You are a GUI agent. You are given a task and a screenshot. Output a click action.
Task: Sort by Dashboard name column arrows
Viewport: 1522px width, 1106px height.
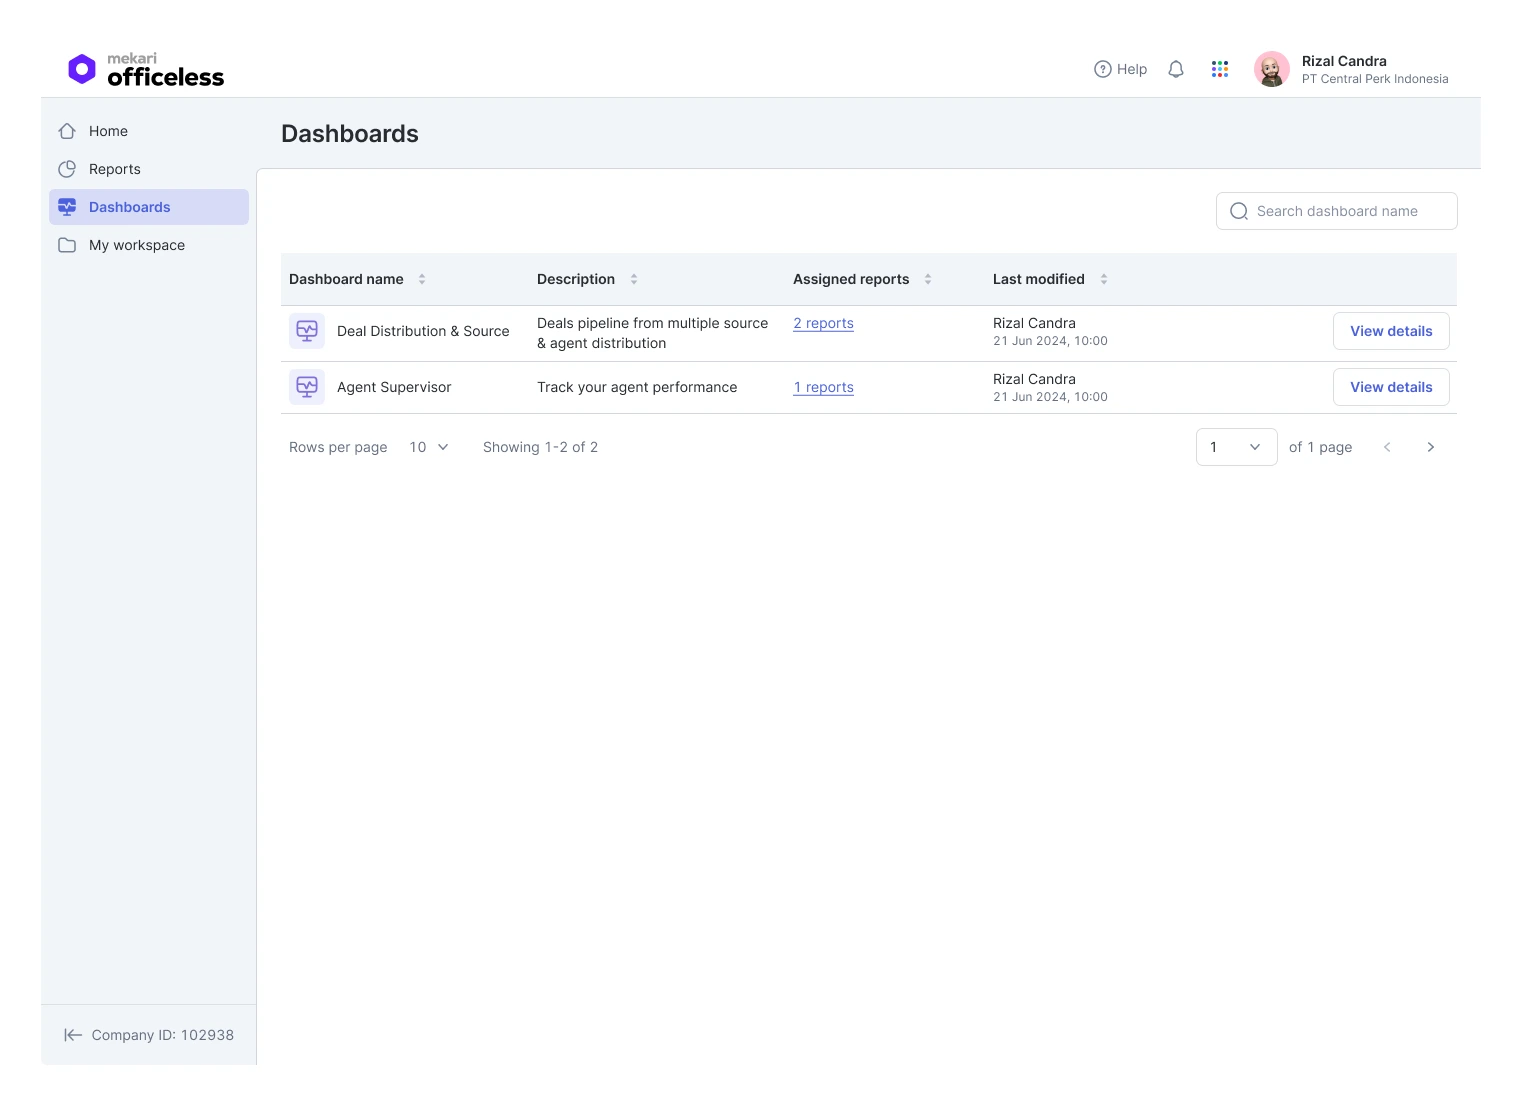[422, 279]
